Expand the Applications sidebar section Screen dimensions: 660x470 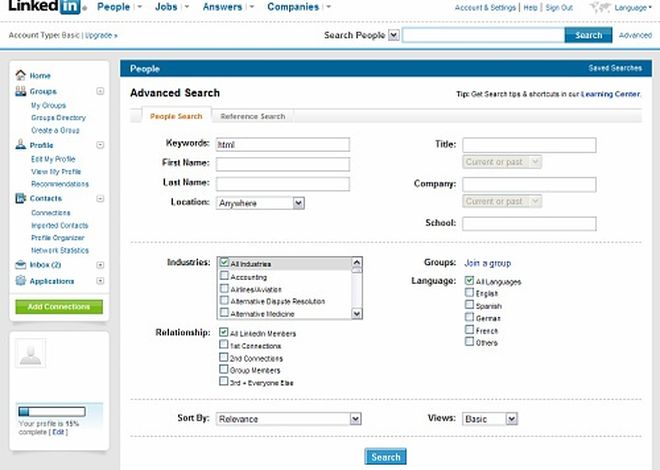click(x=100, y=281)
